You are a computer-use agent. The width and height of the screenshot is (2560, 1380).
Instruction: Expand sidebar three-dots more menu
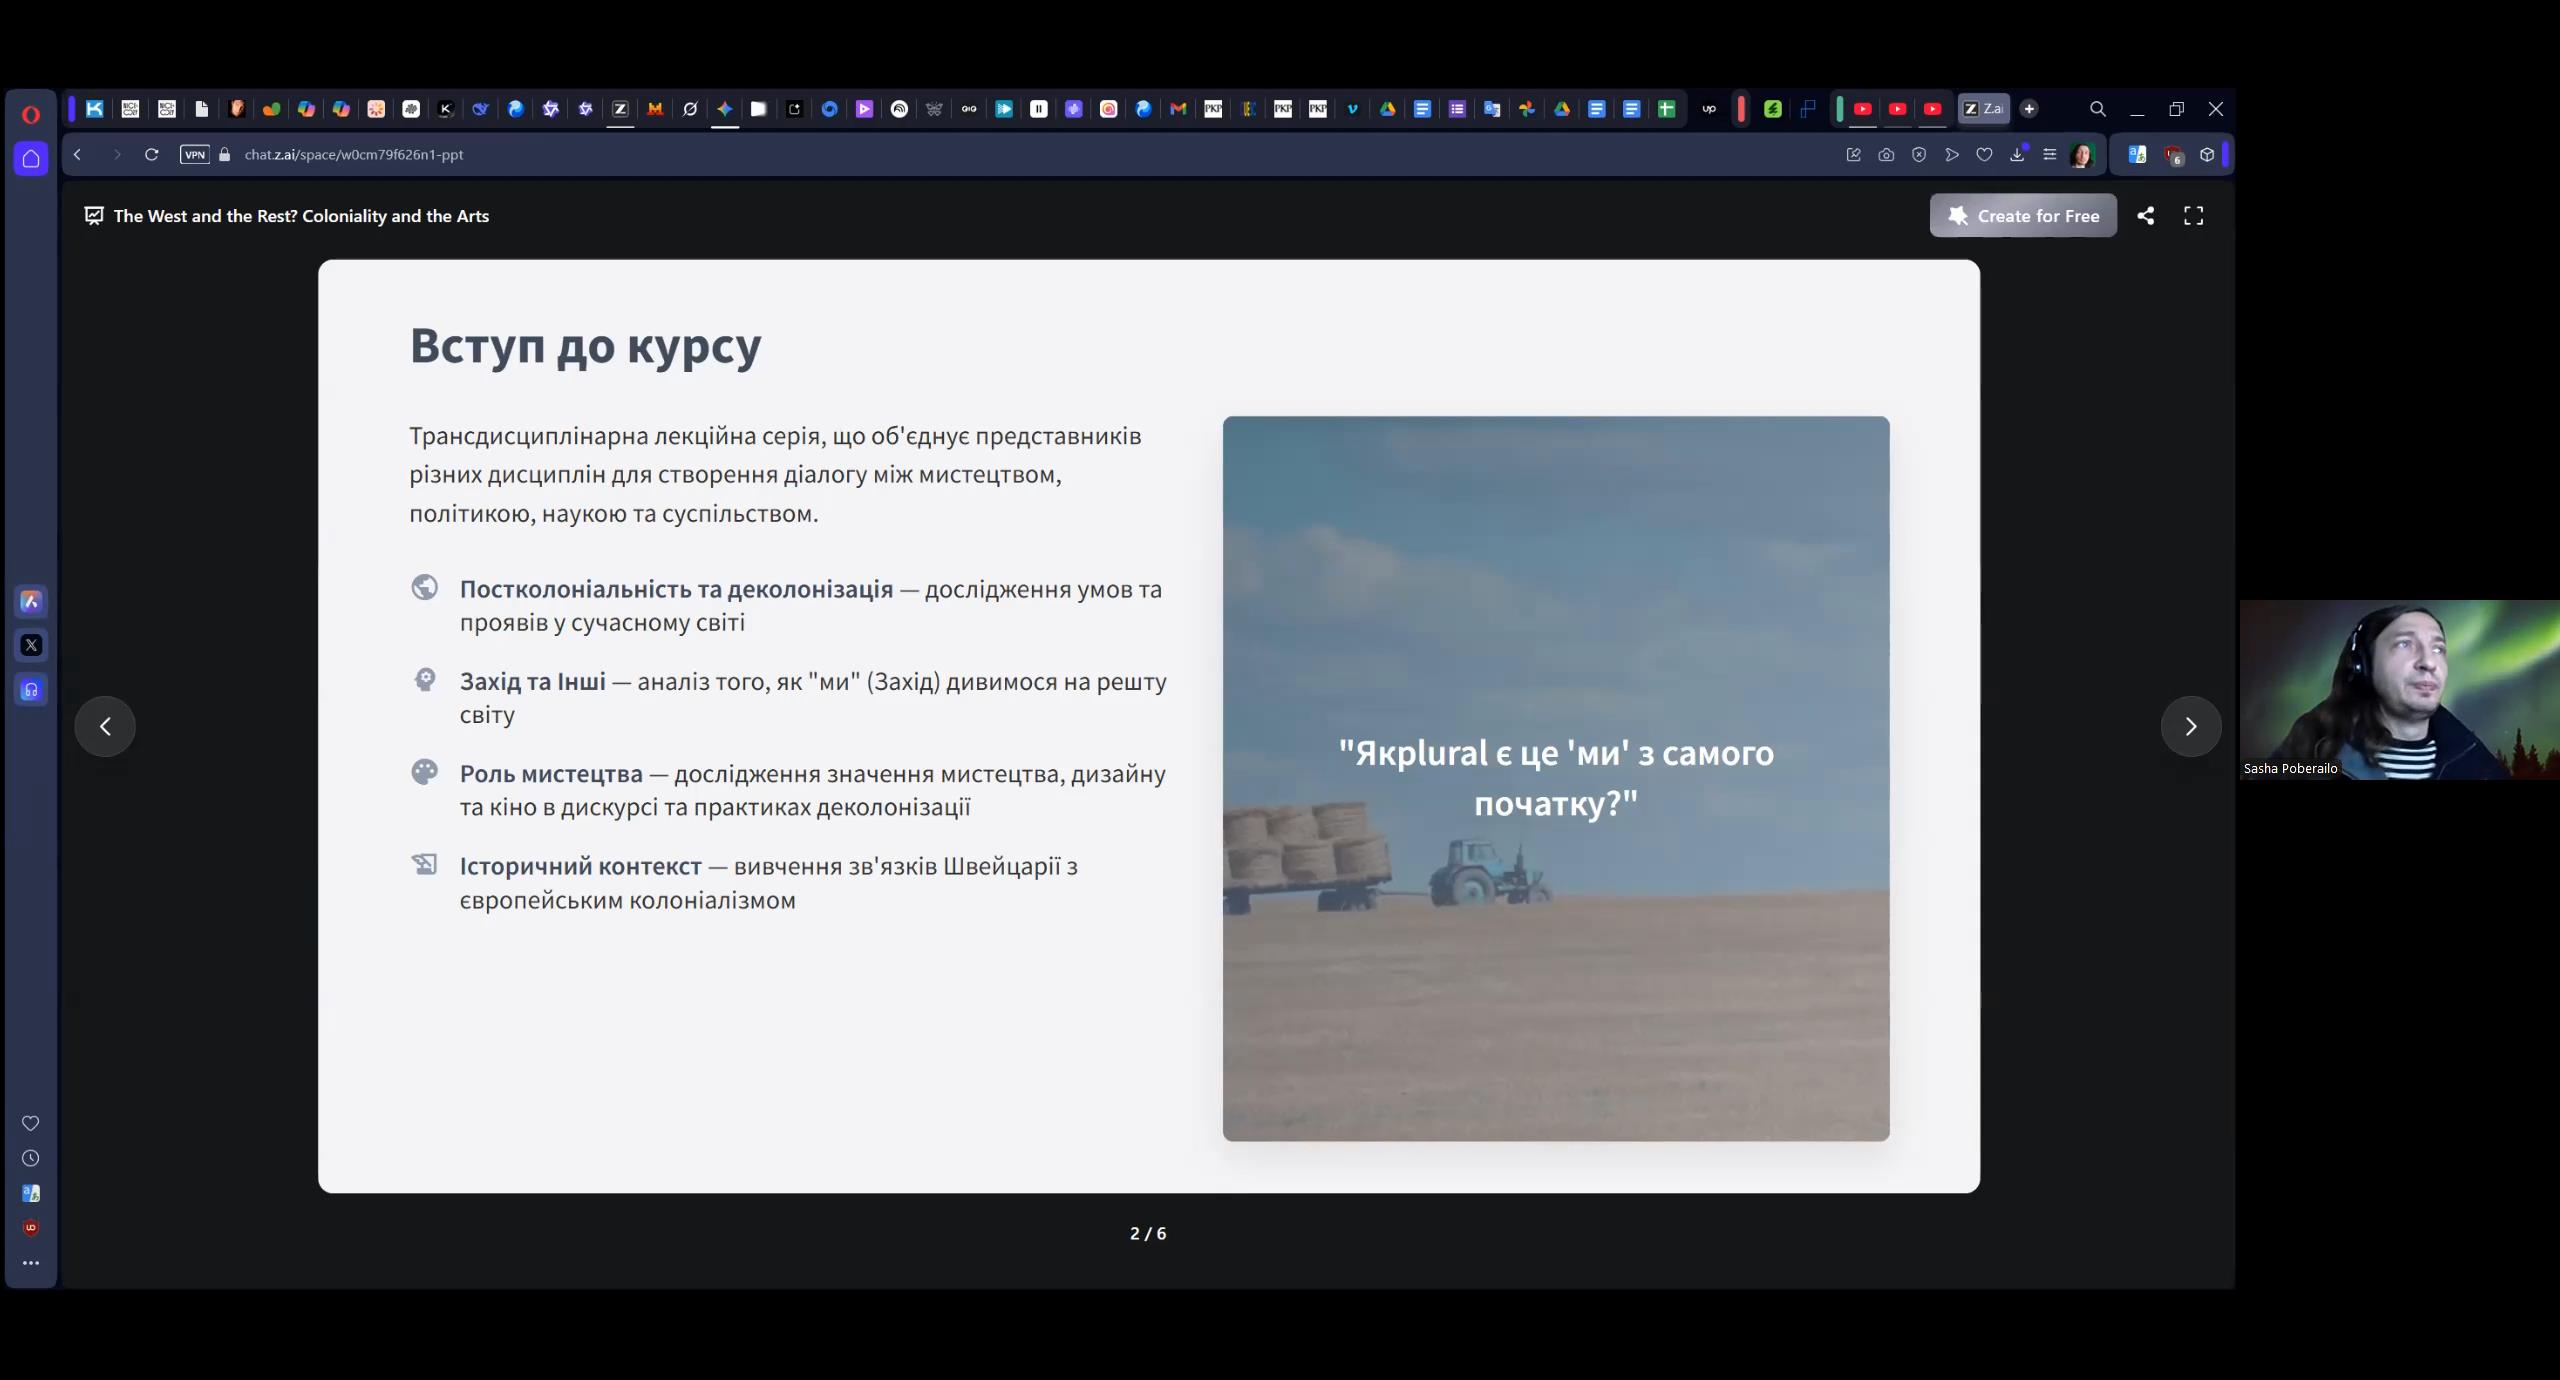(x=31, y=1263)
